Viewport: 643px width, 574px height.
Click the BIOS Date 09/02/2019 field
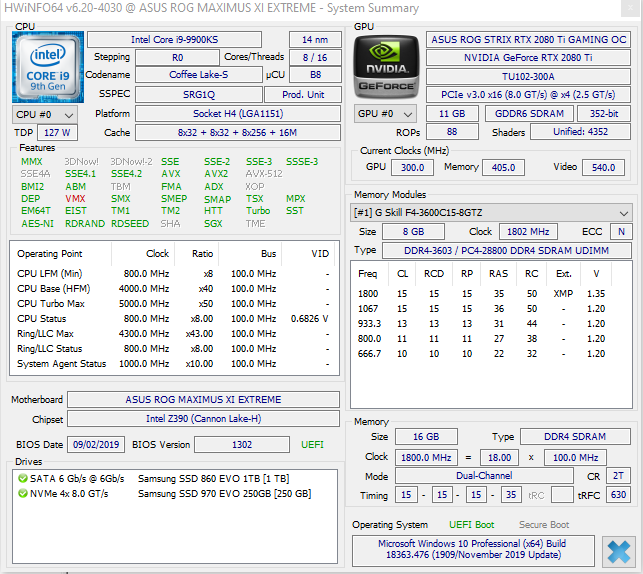pyautogui.click(x=96, y=444)
